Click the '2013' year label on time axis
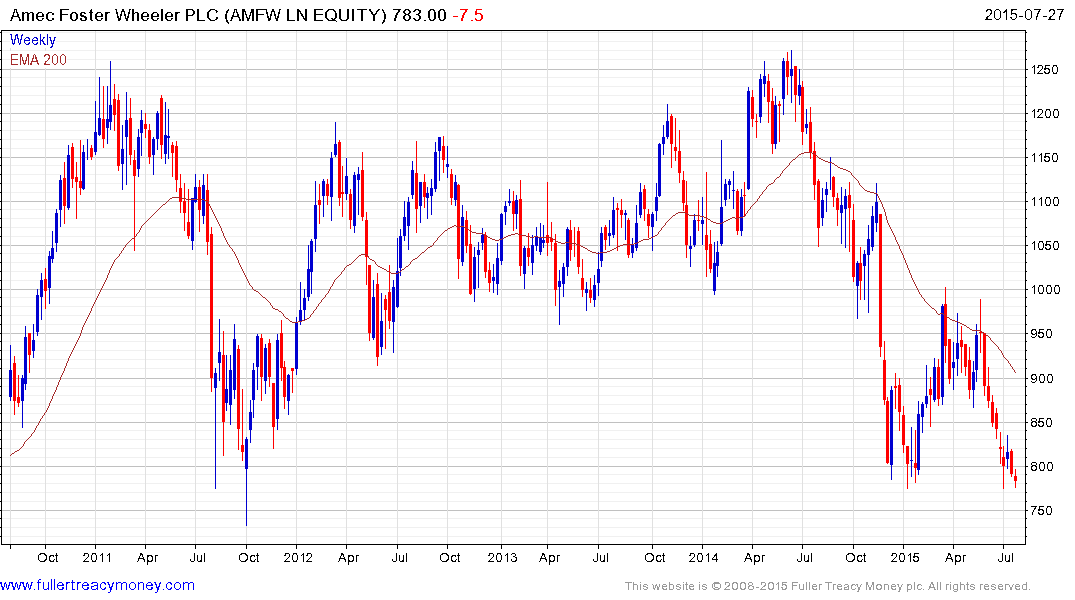Viewport: 1075px width, 600px height. pos(502,557)
